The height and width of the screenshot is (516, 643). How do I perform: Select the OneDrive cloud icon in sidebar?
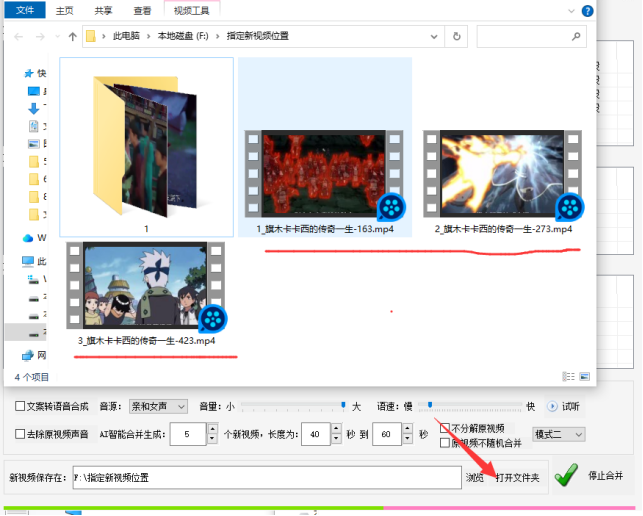tap(28, 238)
